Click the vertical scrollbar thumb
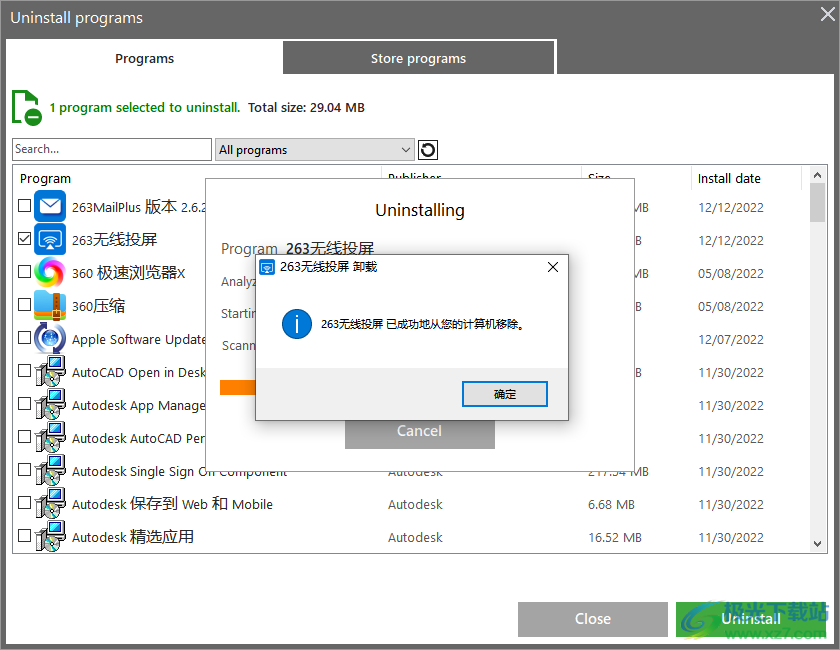Image resolution: width=840 pixels, height=650 pixels. coord(817,203)
